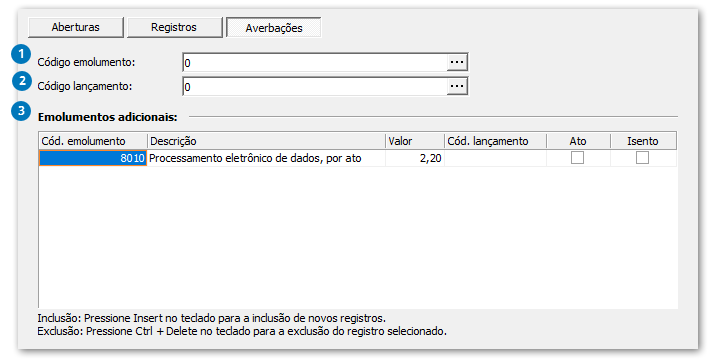This screenshot has height=362, width=711.
Task: Click the 'Processamento eletrônico de dados, por ato' cell
Action: tap(266, 158)
